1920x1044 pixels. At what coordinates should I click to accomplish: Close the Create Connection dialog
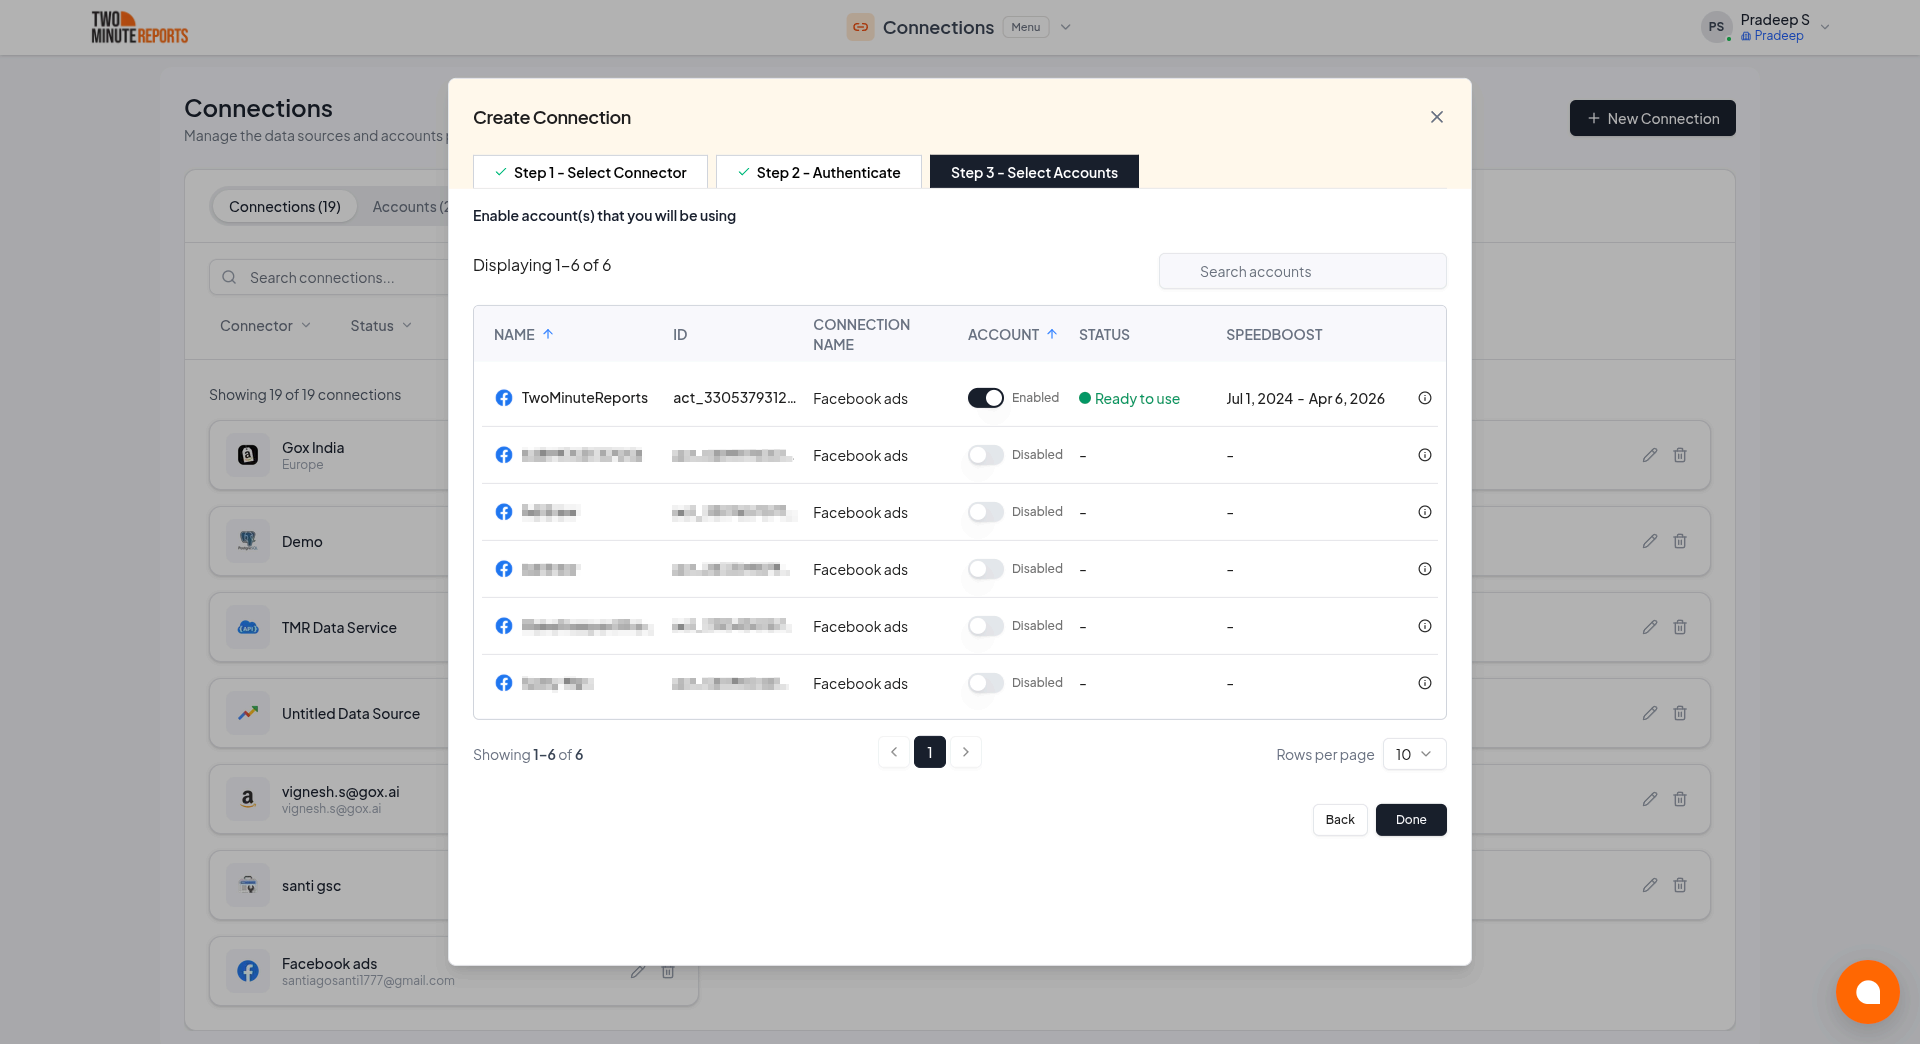(x=1437, y=117)
